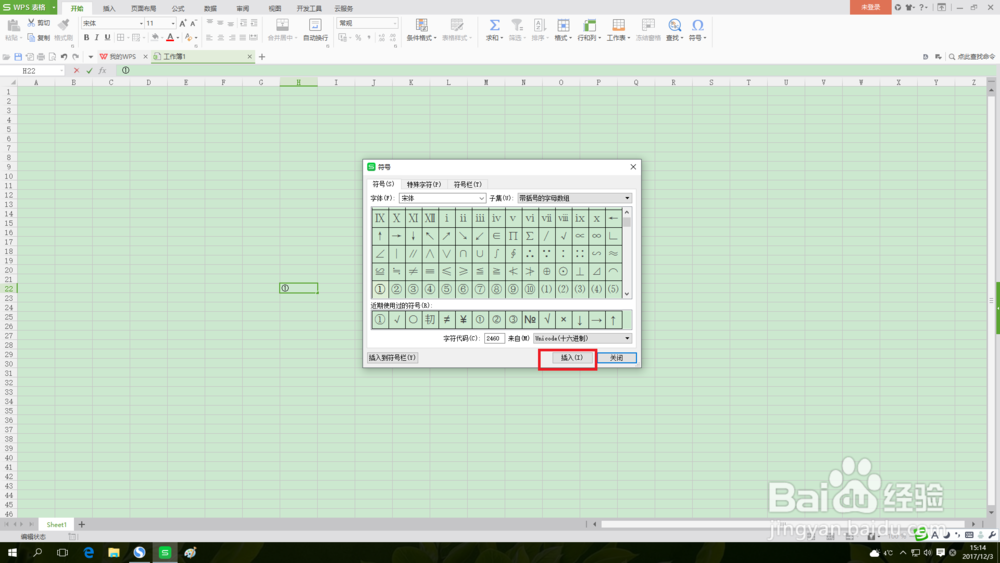The width and height of the screenshot is (1000, 563).
Task: Click the 字符代码 character code field
Action: [494, 339]
